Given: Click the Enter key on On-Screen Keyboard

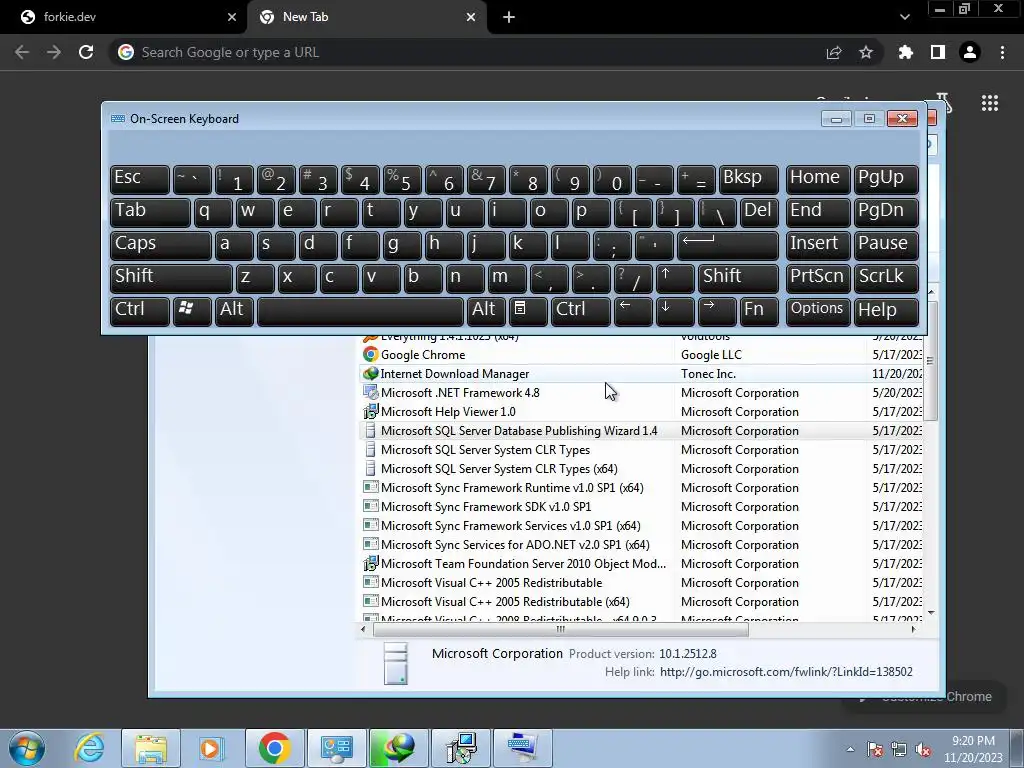Looking at the screenshot, I should (x=728, y=245).
